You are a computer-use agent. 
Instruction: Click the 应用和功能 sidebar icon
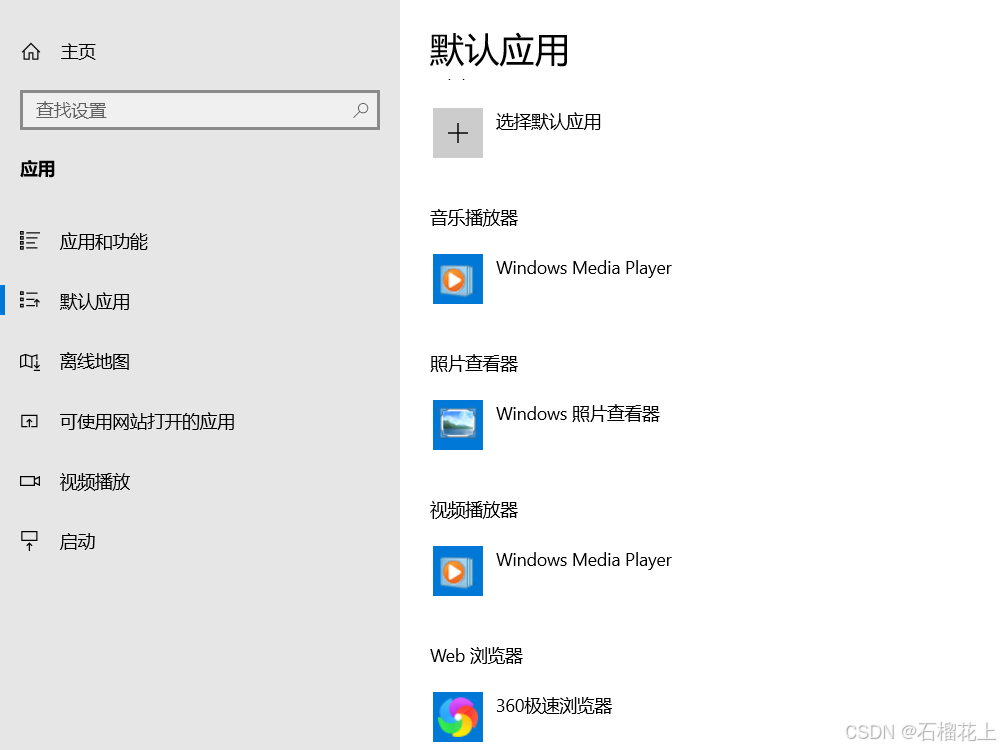tap(29, 241)
